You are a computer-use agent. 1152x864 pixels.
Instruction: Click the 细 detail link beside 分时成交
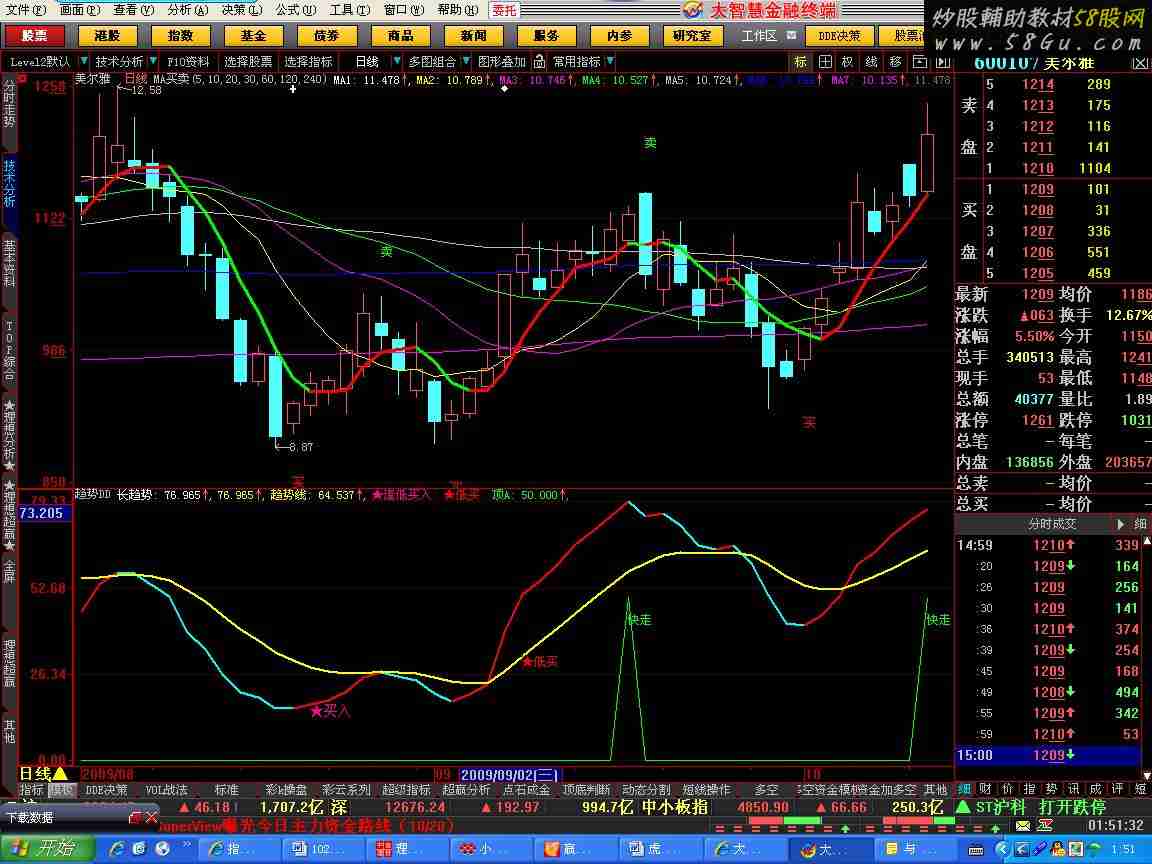click(1140, 524)
